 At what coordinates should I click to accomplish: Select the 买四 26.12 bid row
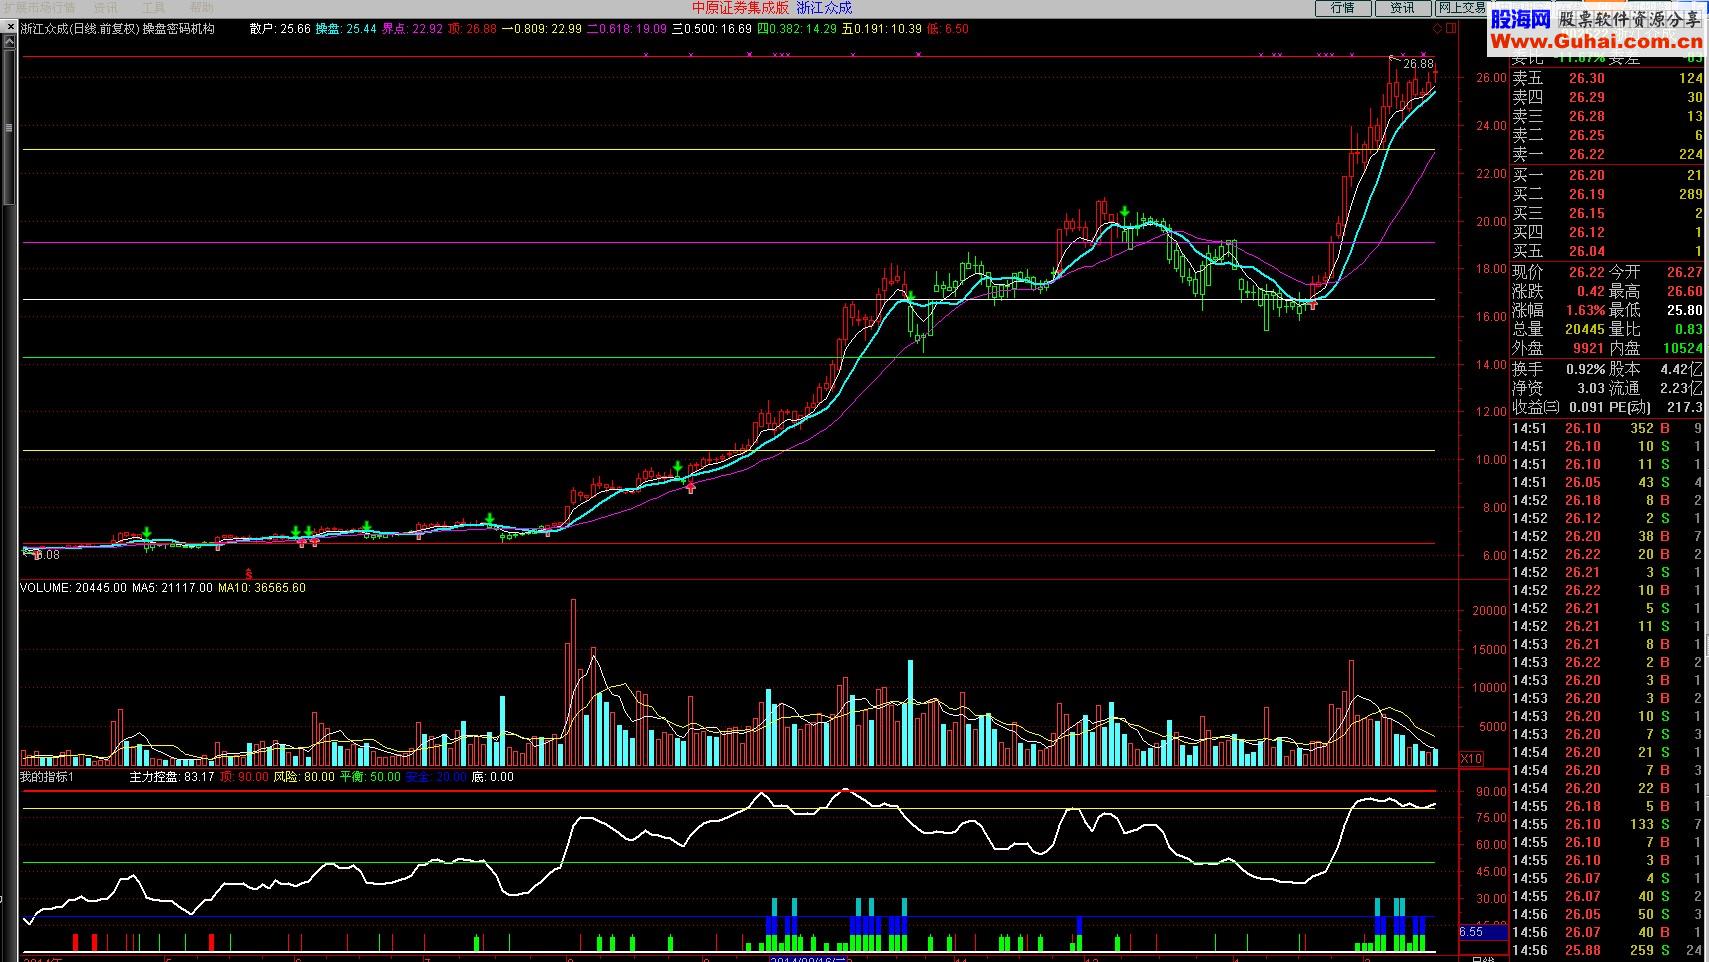point(1607,232)
